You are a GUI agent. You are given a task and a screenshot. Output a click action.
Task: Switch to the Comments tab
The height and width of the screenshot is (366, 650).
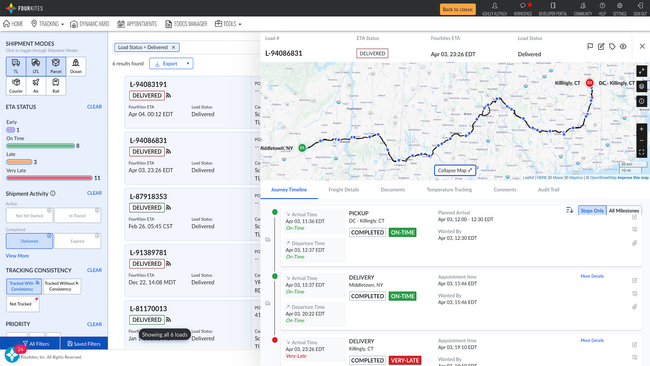click(504, 189)
